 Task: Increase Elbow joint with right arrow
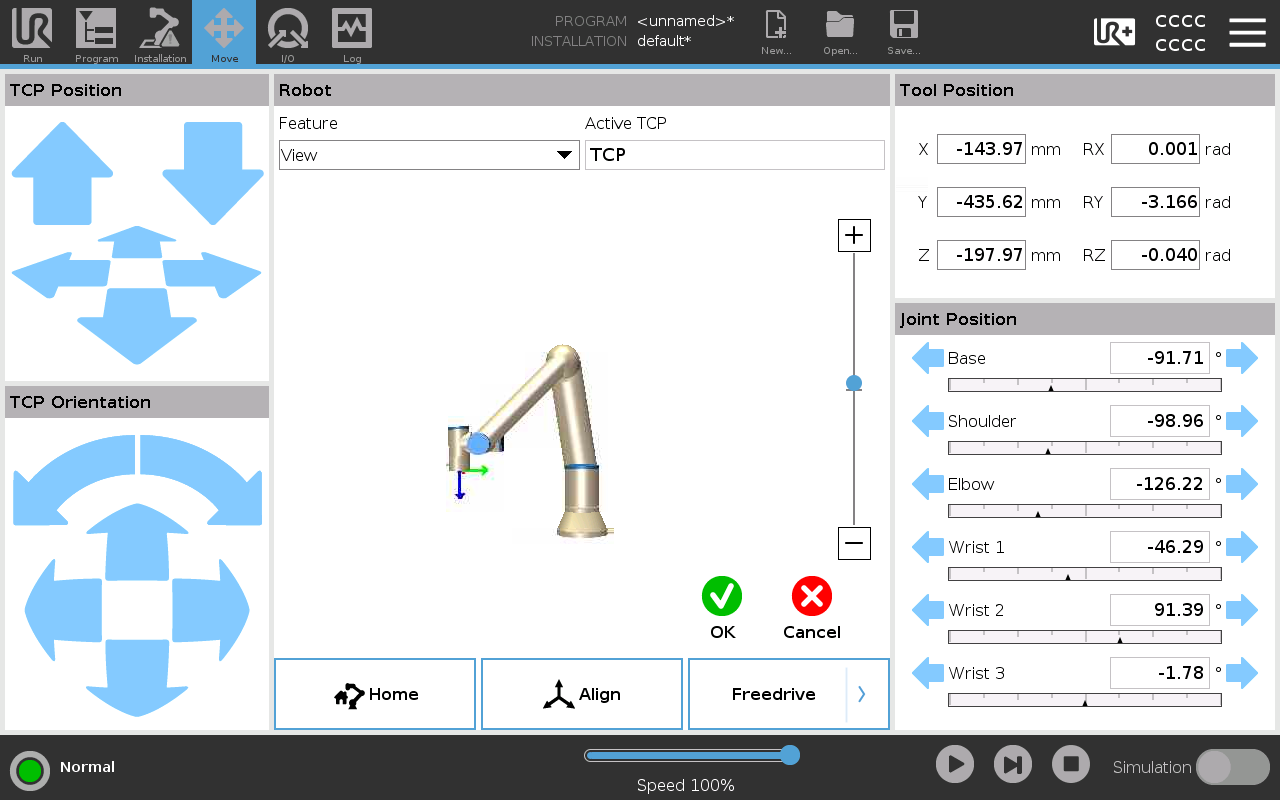[1242, 484]
